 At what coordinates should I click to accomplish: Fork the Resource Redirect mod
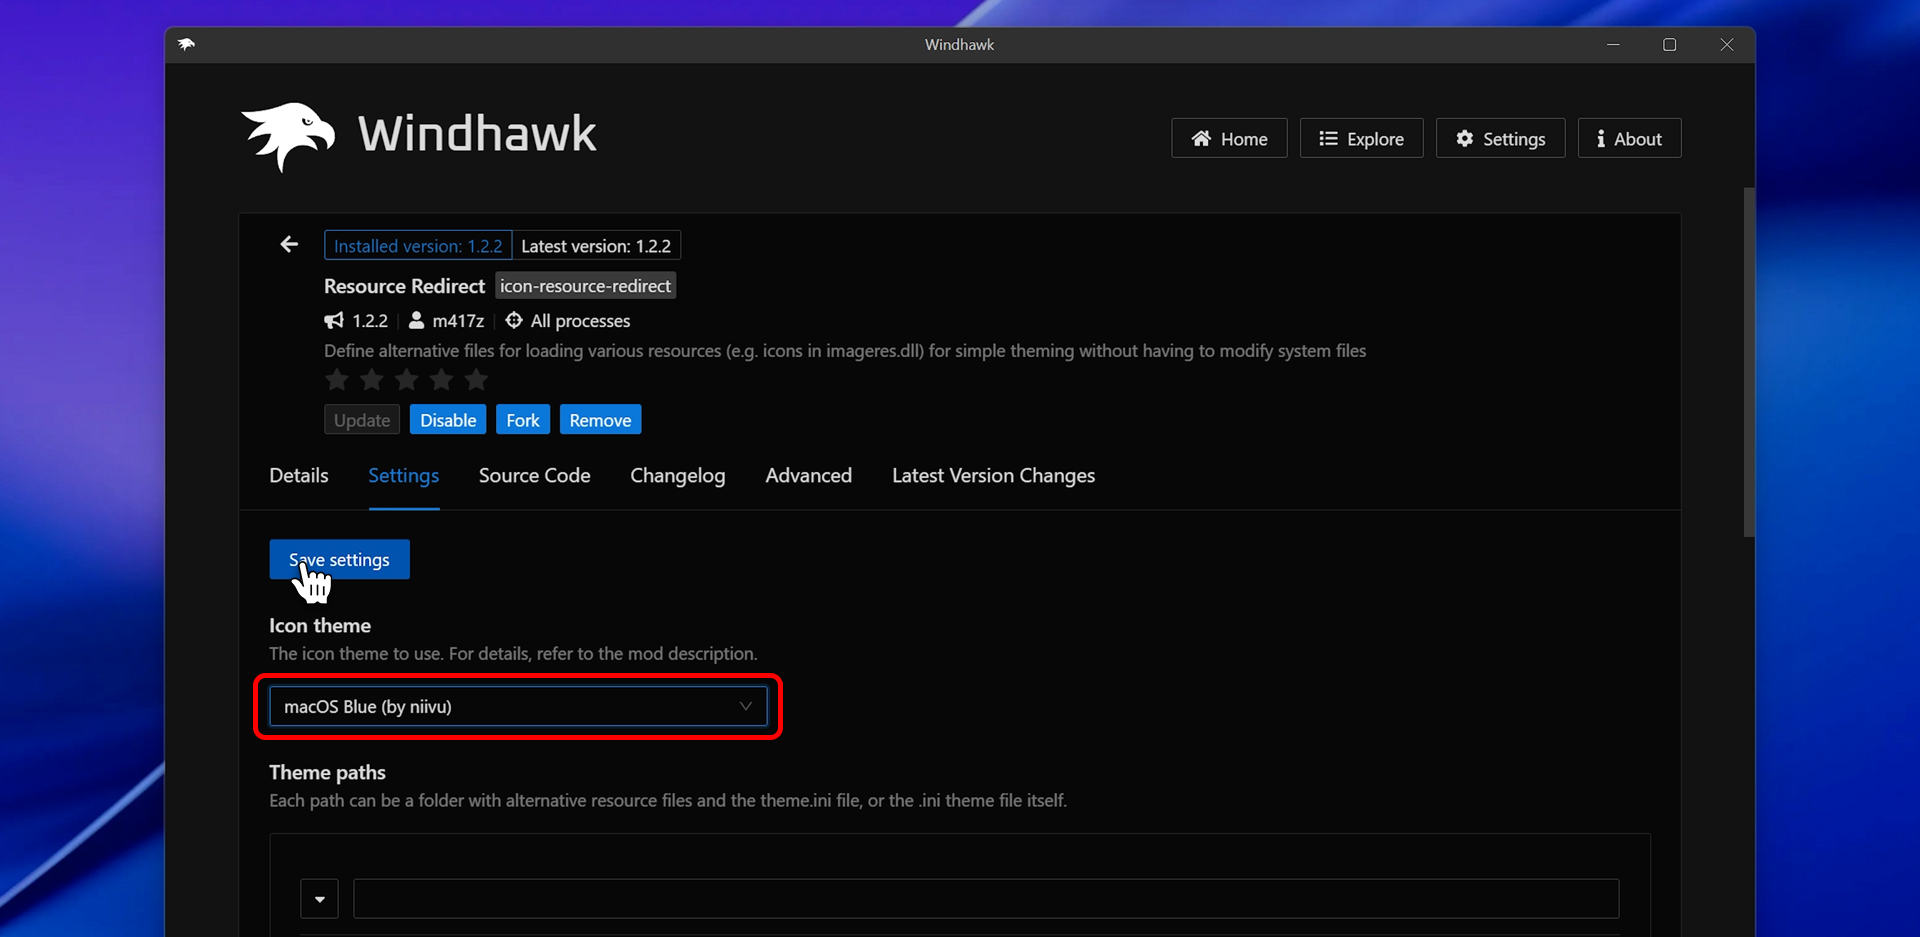(522, 420)
